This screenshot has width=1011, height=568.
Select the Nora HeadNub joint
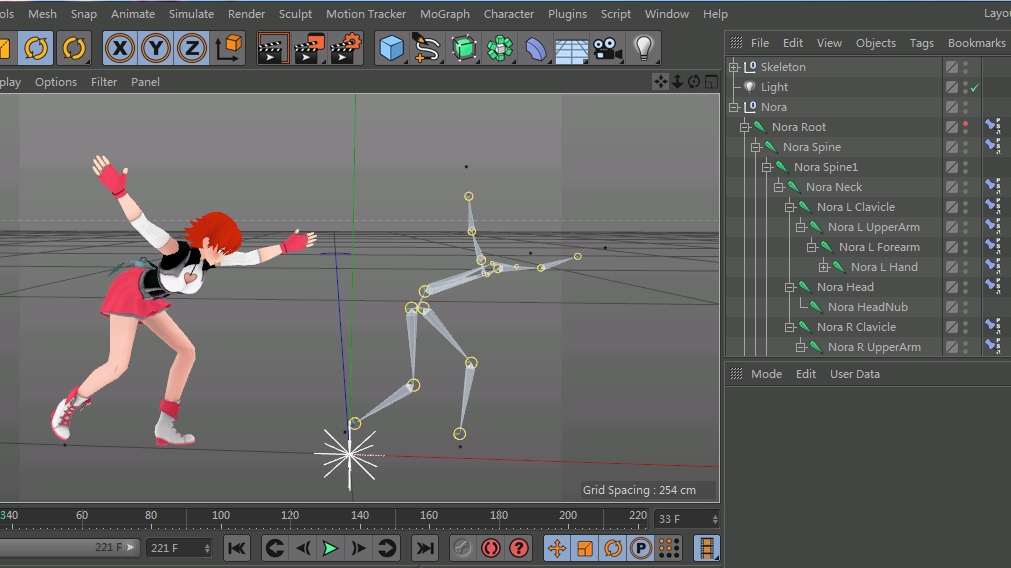pyautogui.click(x=868, y=307)
